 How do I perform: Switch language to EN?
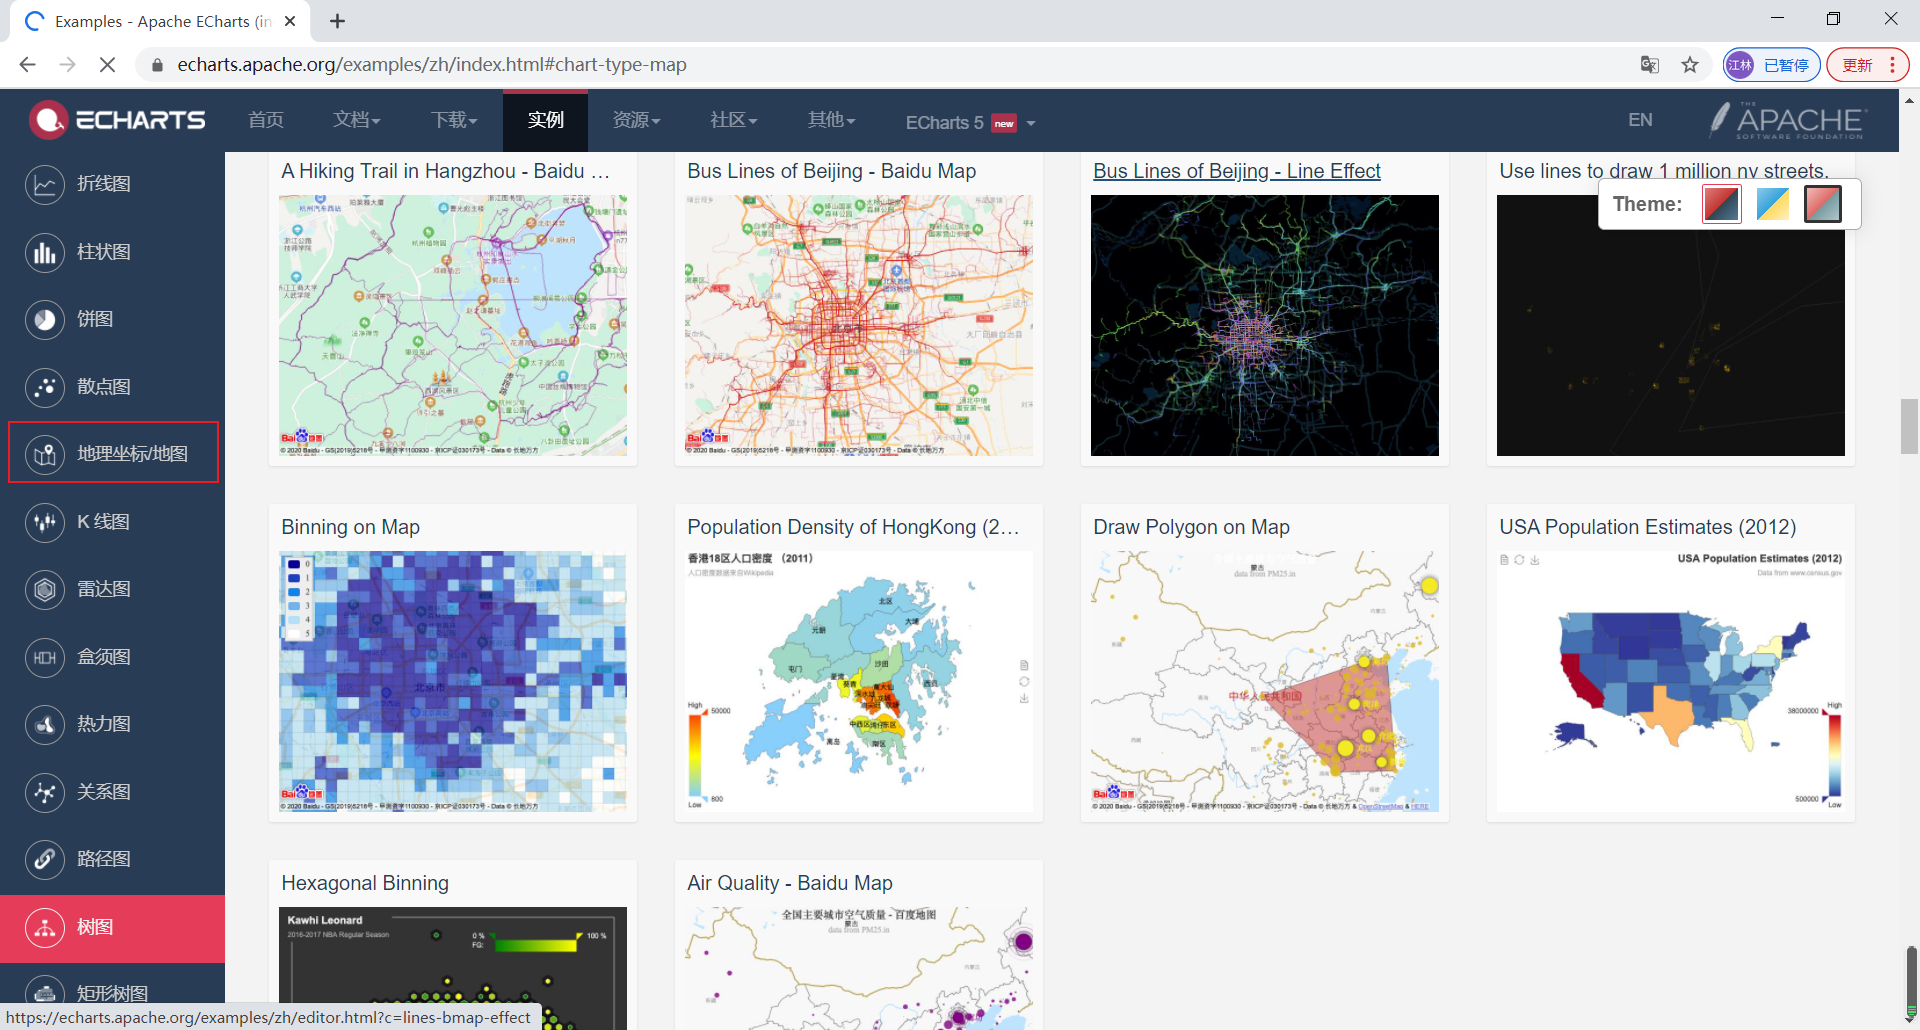point(1640,120)
